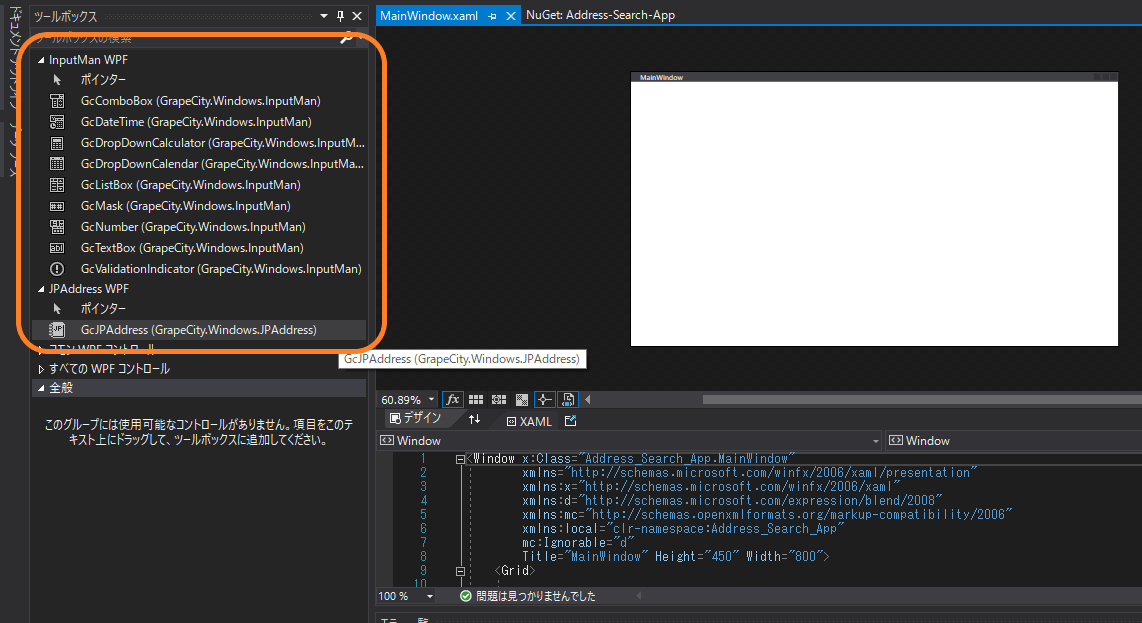Toggle the platform-only XAML button
Viewport: 1142px width, 623px height.
click(x=567, y=399)
